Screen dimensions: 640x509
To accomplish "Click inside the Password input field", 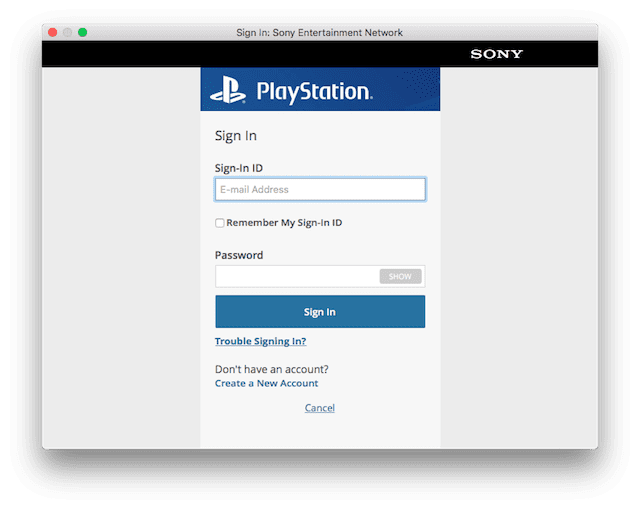I will click(296, 276).
